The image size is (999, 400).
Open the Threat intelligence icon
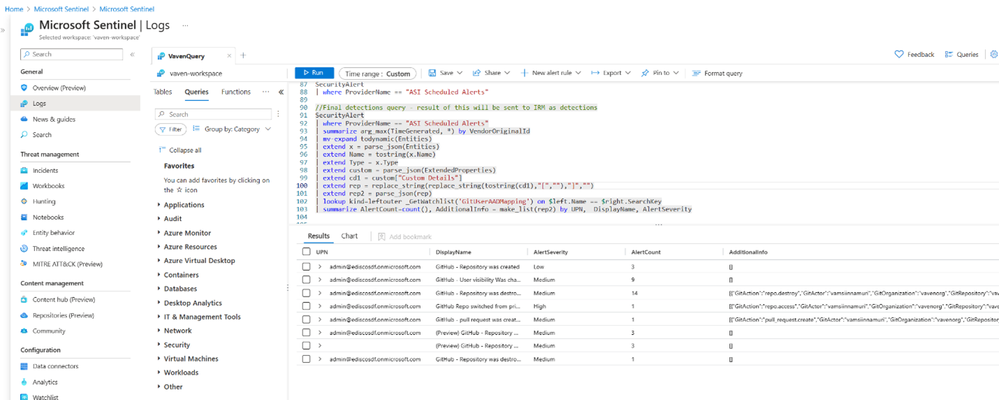coord(24,248)
